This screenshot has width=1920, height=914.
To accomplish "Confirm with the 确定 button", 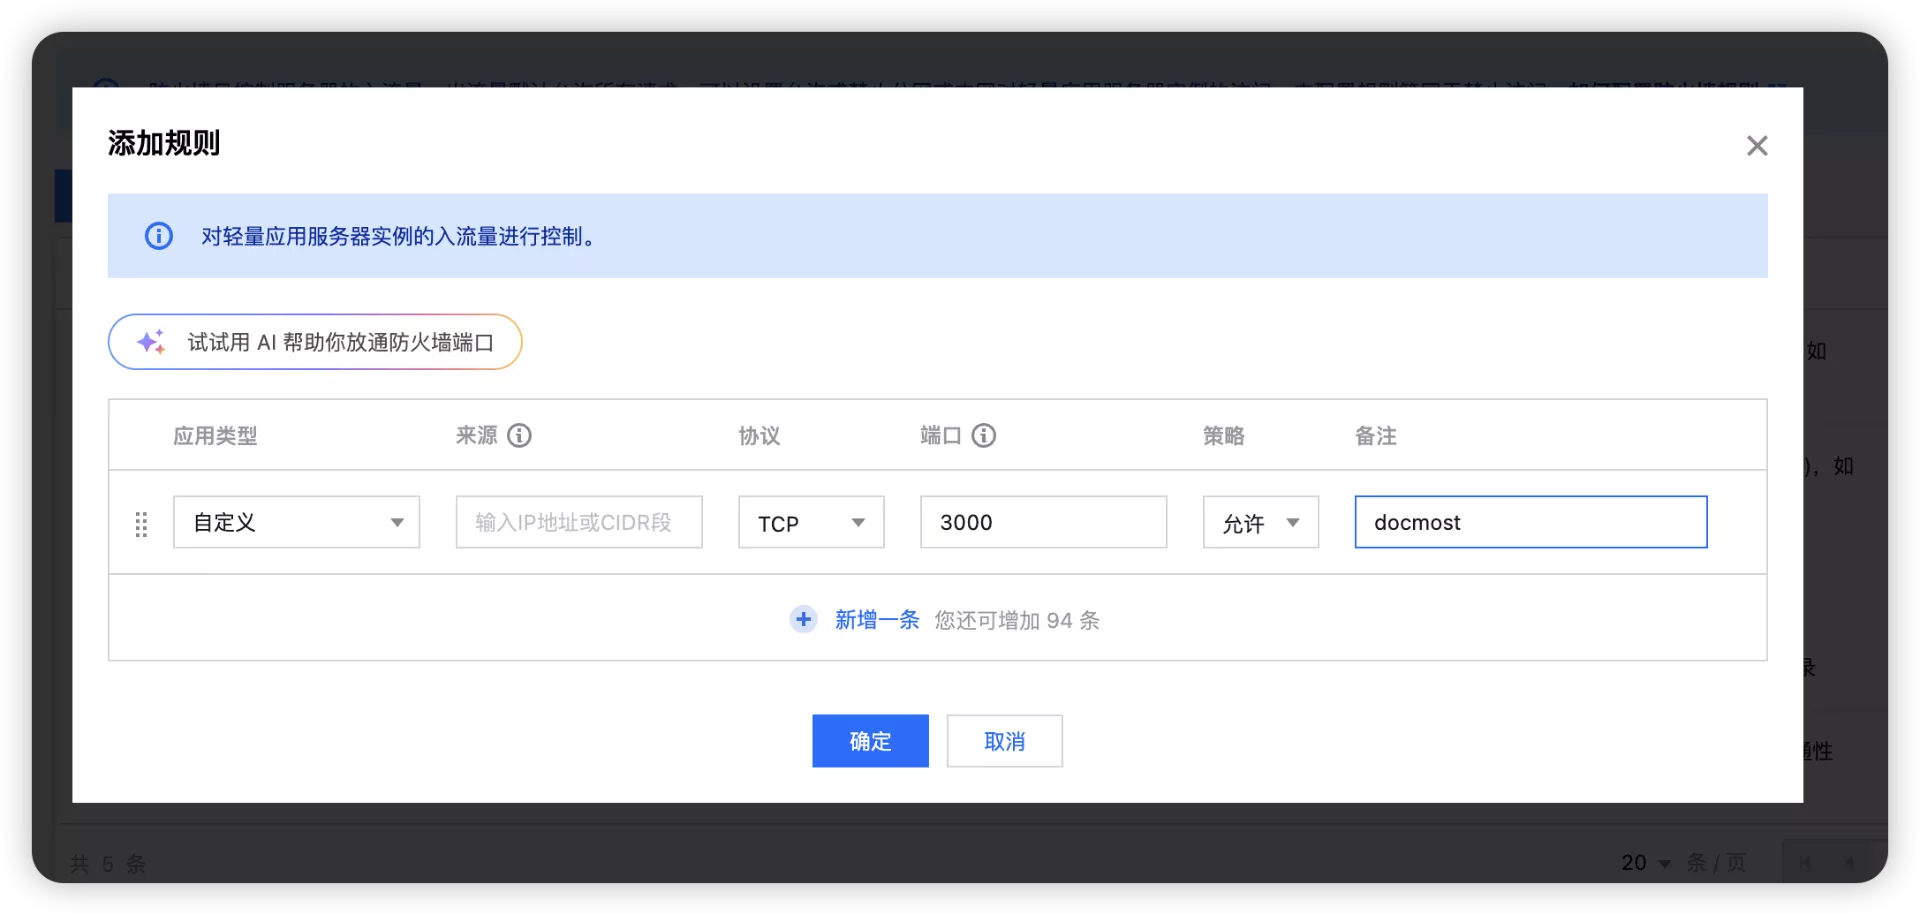I will (870, 741).
